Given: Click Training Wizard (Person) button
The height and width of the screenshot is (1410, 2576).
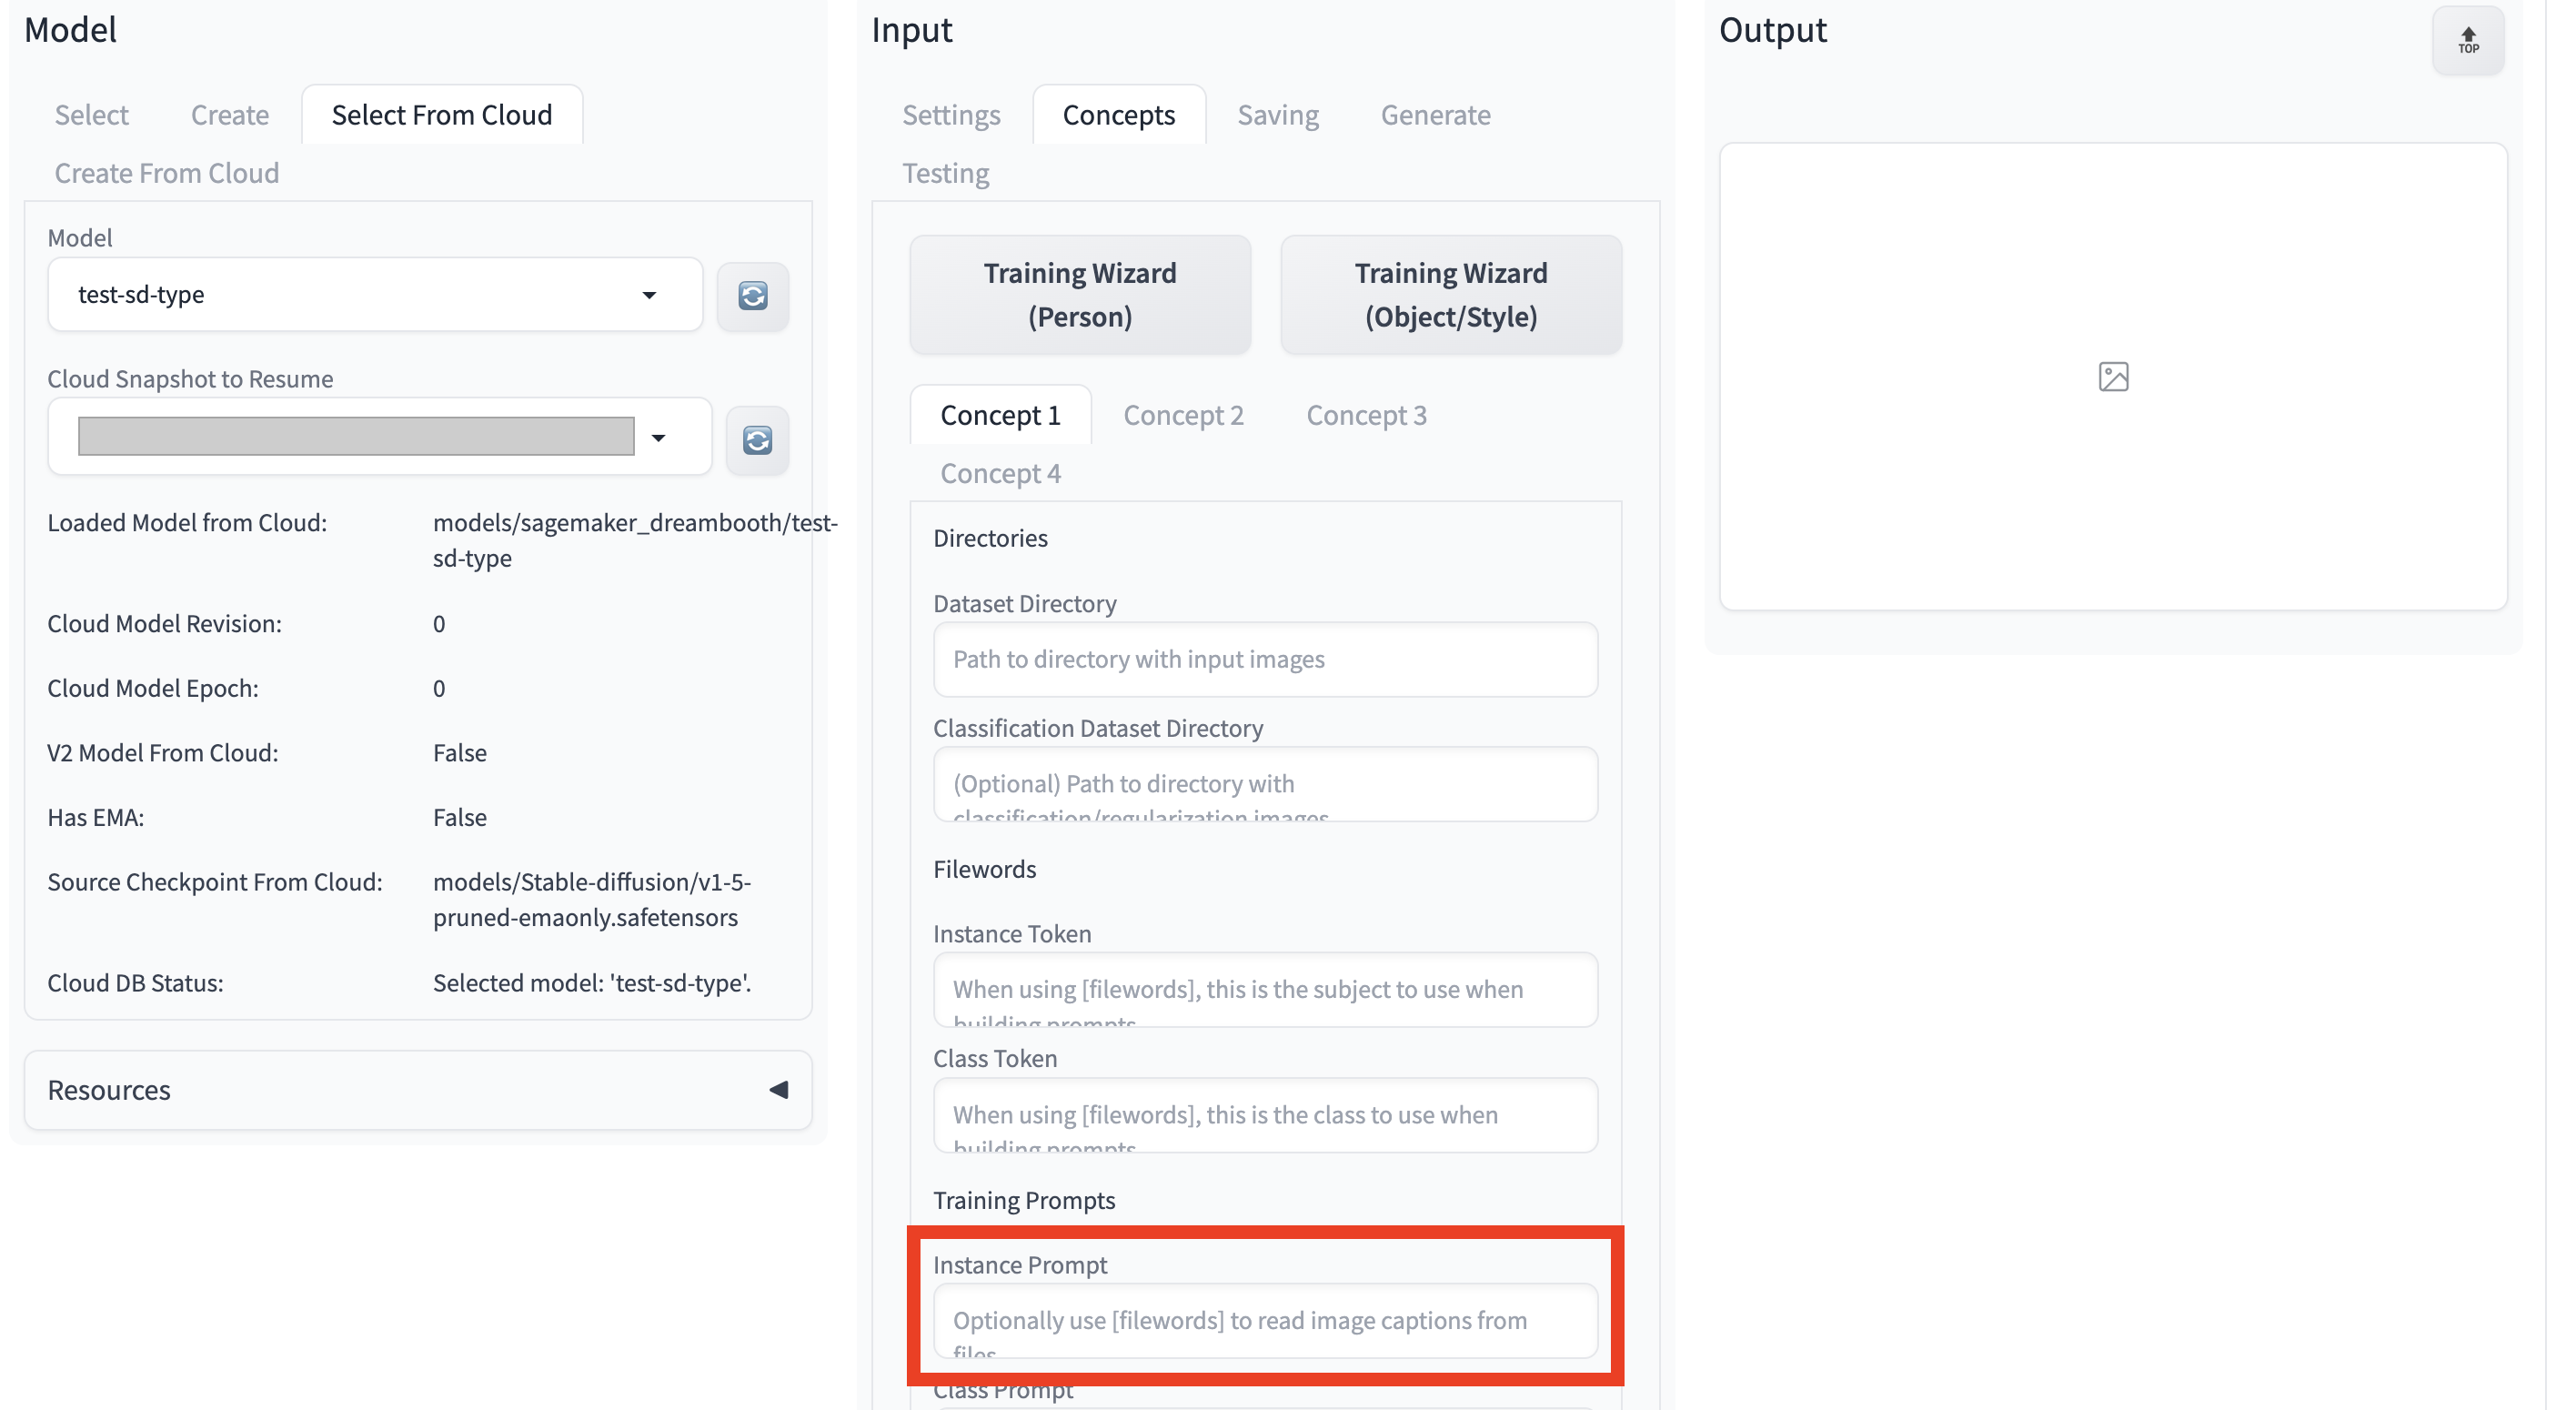Looking at the screenshot, I should [1079, 295].
